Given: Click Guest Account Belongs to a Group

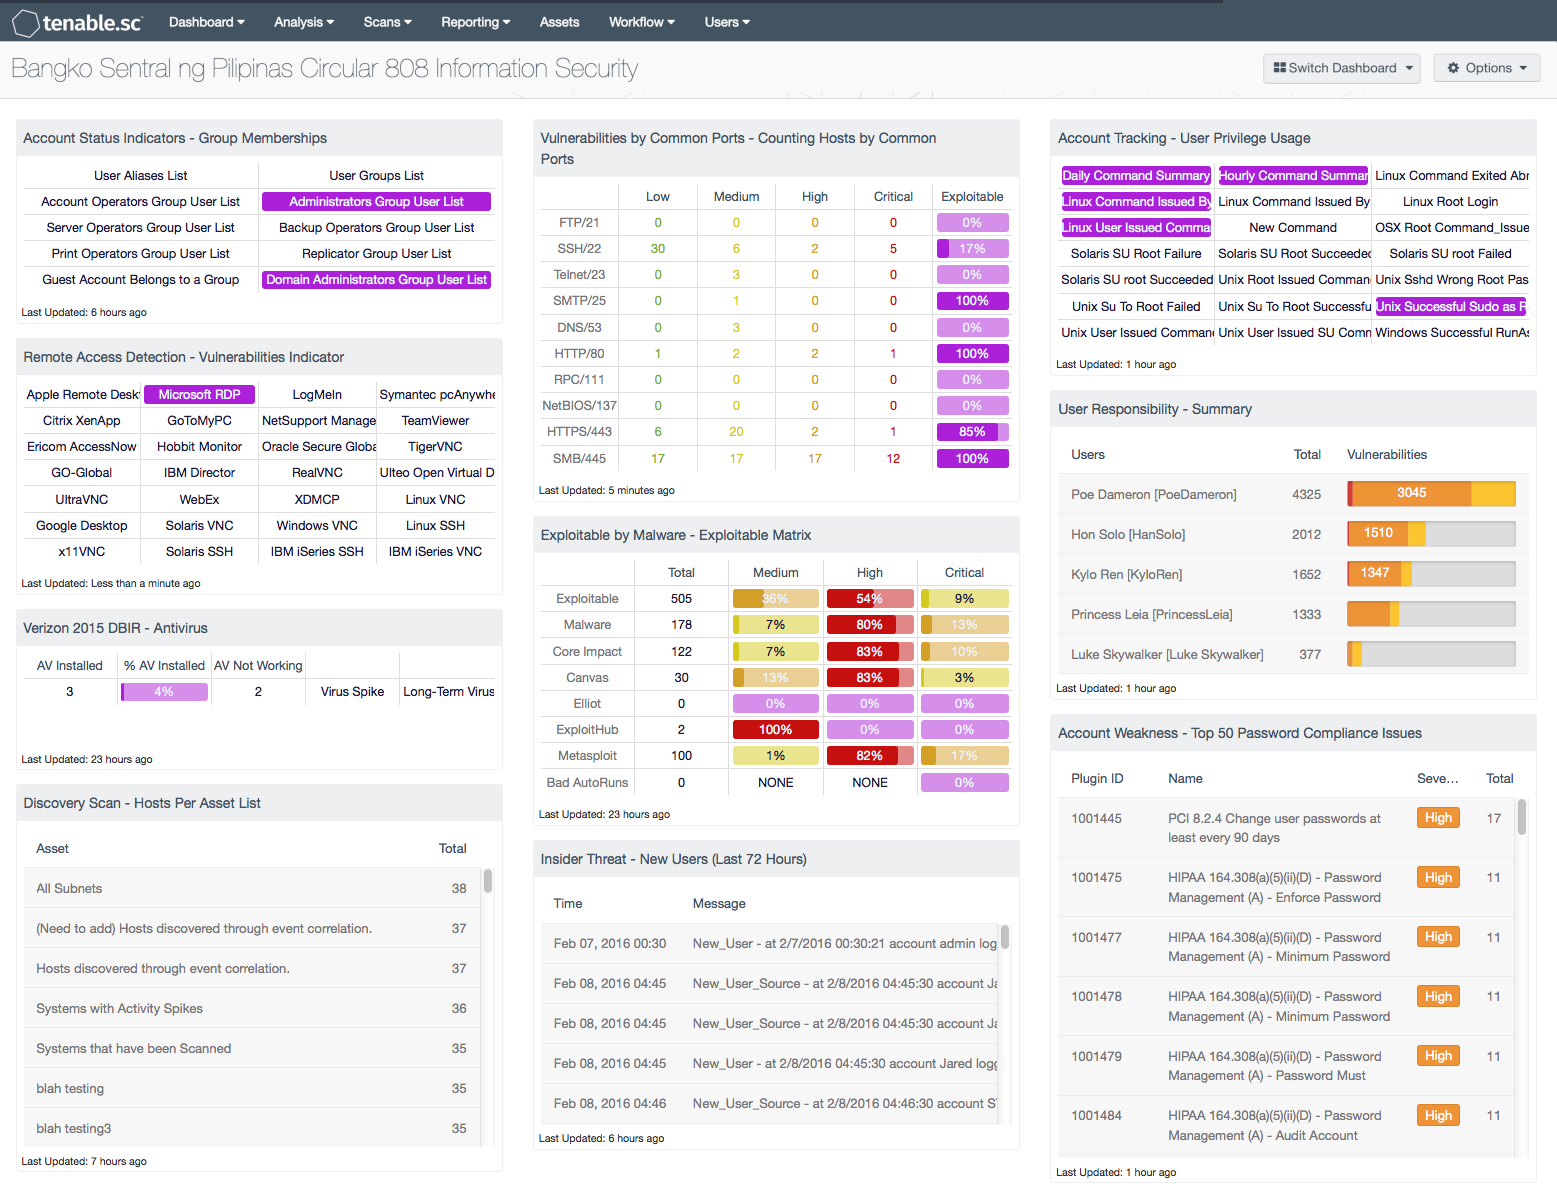Looking at the screenshot, I should (x=140, y=279).
